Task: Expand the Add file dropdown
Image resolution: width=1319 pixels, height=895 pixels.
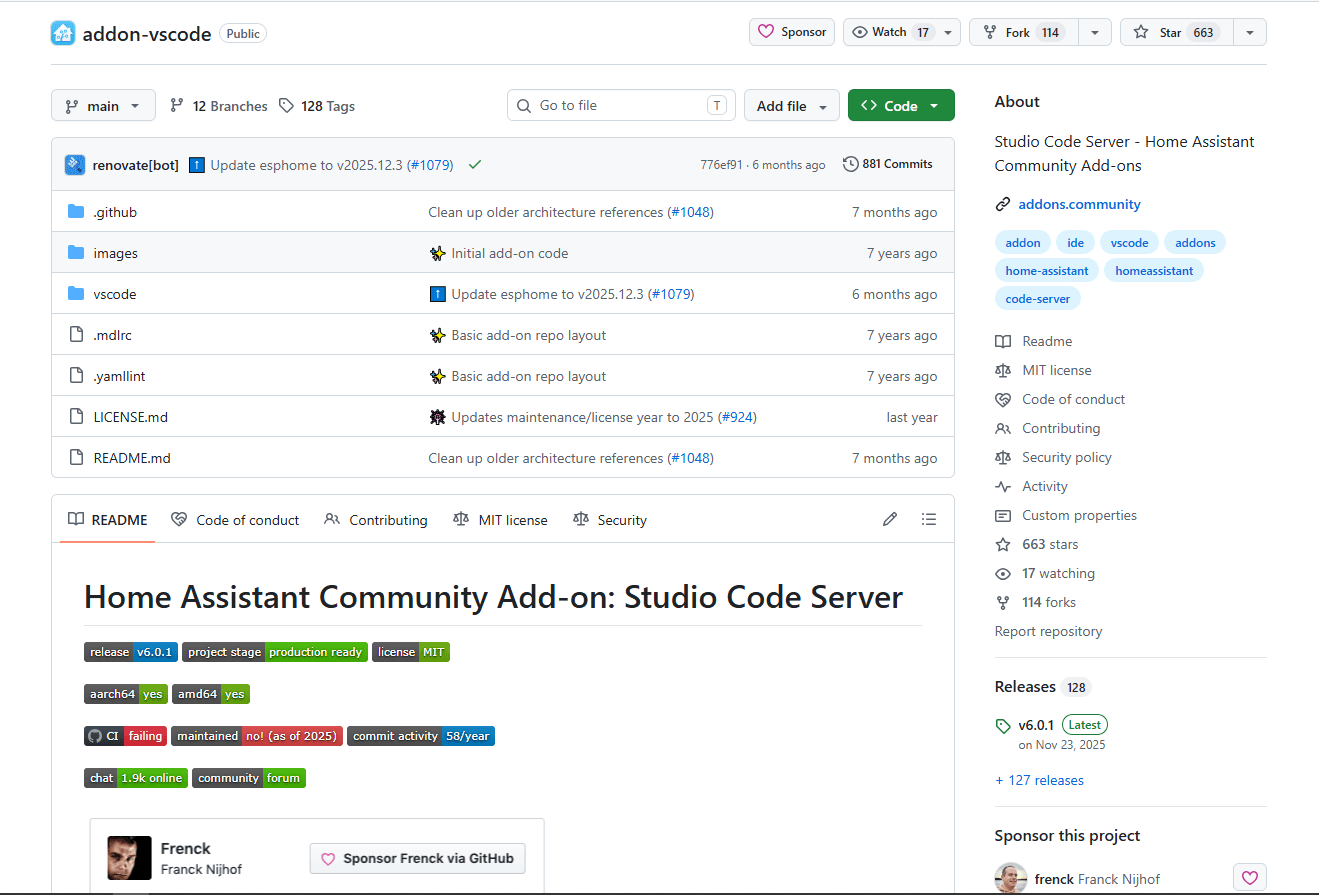Action: pos(791,105)
